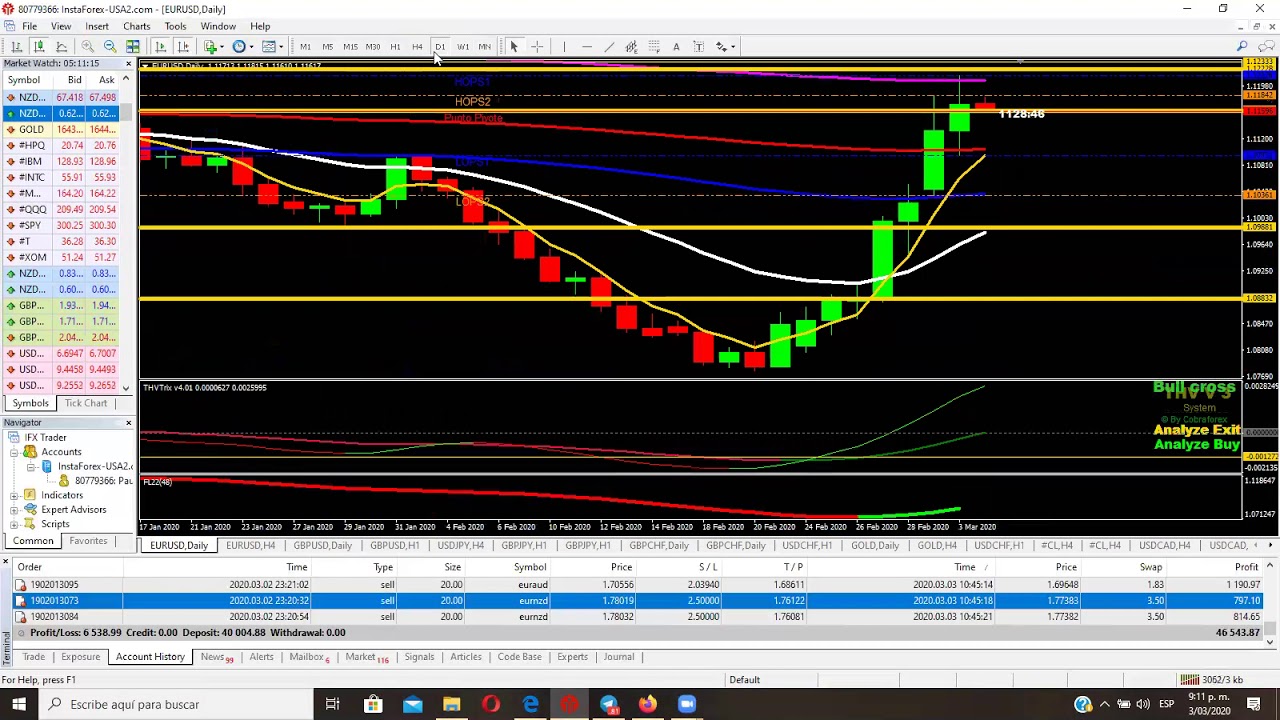Switch to Tick Chart tab

pyautogui.click(x=86, y=403)
